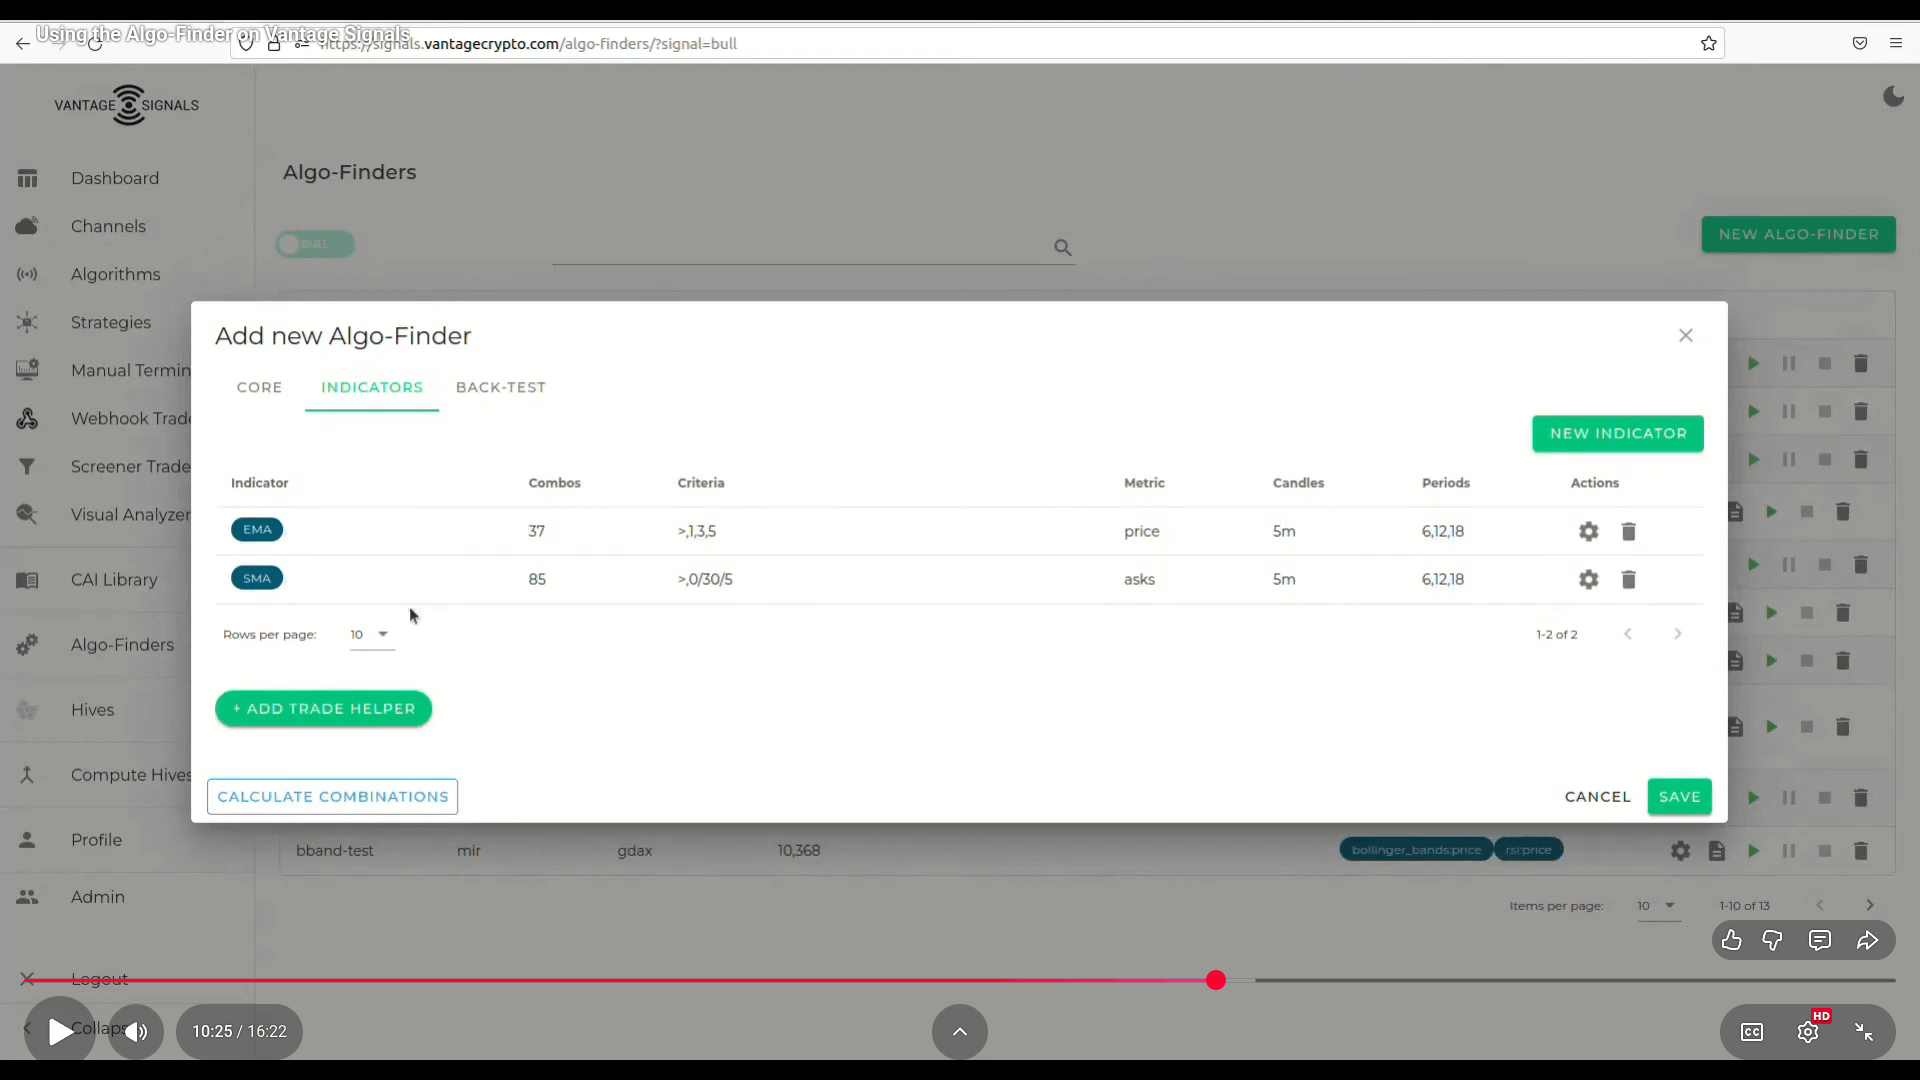Bookmark page with star icon
1920x1080 pixels.
1708,43
